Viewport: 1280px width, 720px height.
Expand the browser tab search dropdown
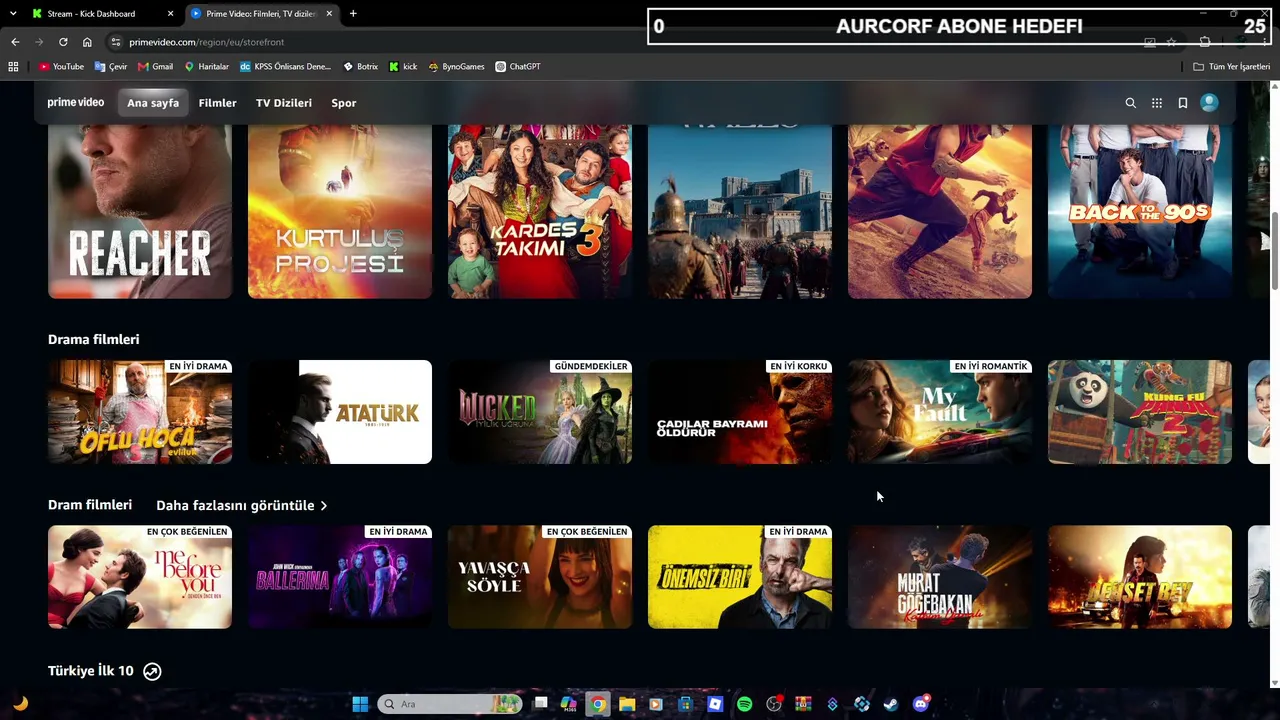13,14
